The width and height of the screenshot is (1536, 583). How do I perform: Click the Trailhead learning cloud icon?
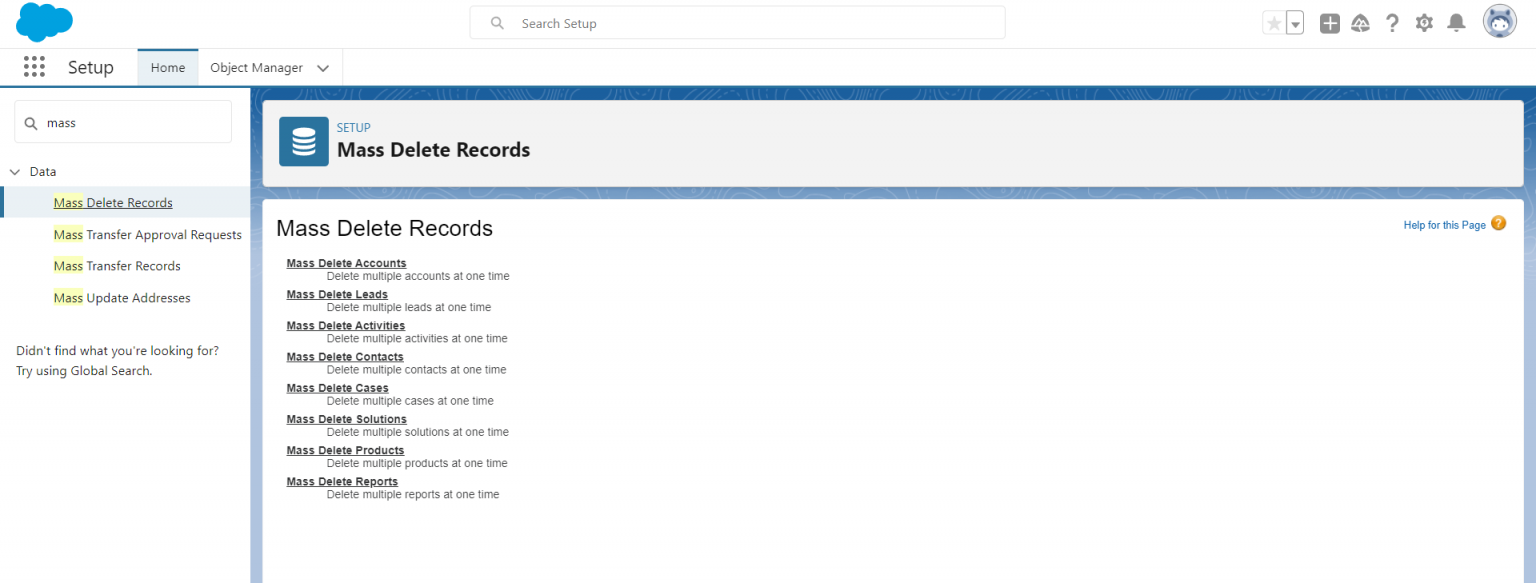click(x=1361, y=21)
